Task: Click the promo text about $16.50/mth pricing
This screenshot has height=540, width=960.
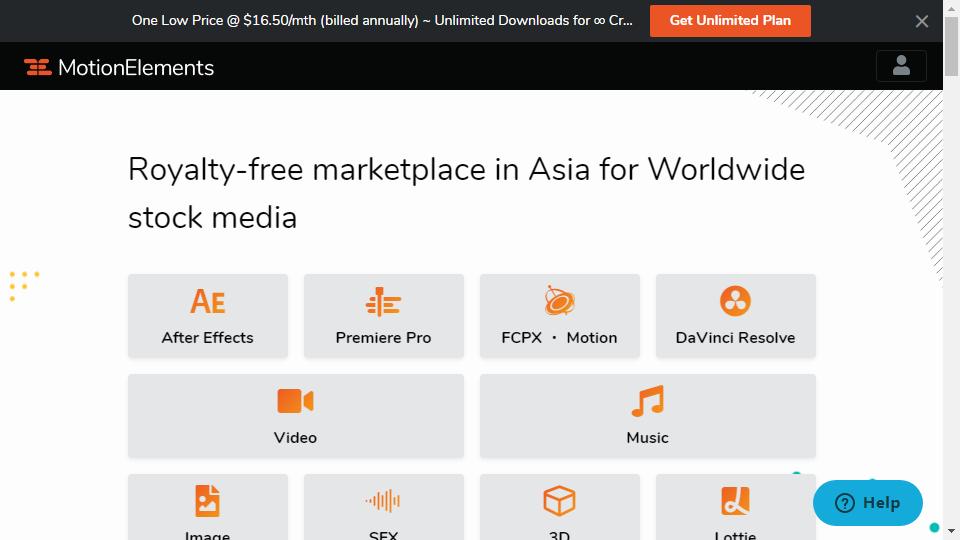Action: (382, 20)
